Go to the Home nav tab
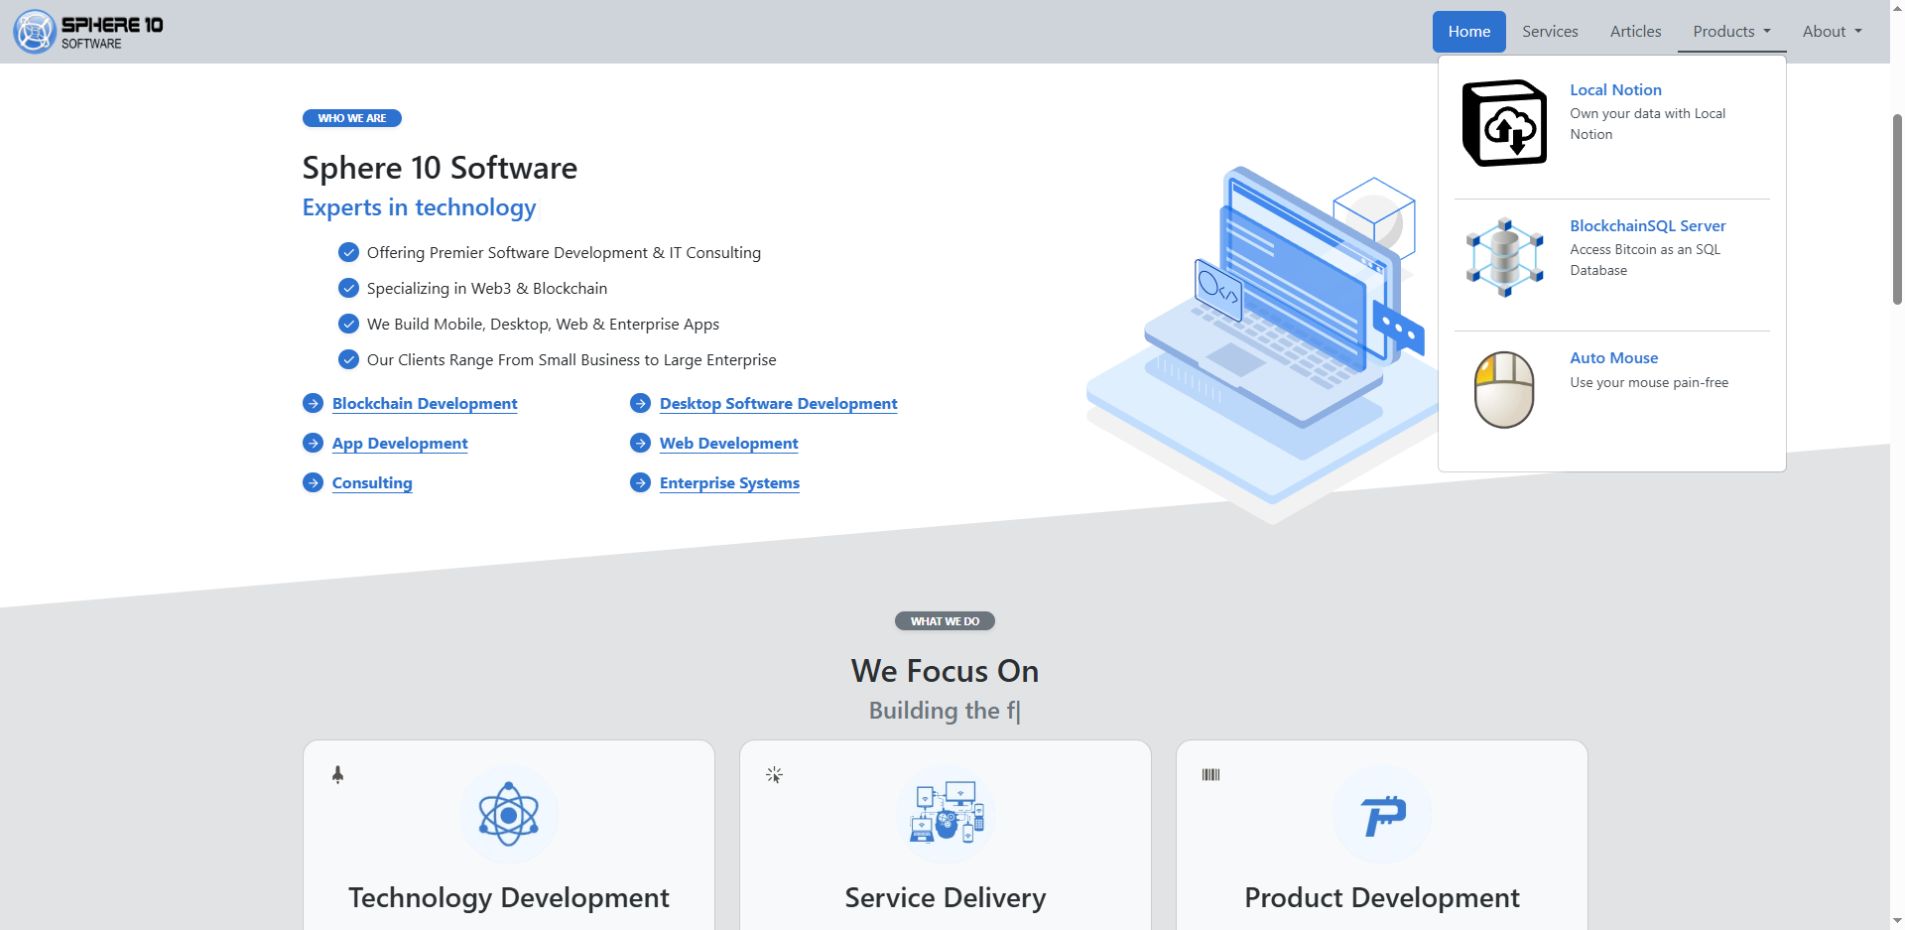This screenshot has width=1905, height=930. click(x=1469, y=32)
